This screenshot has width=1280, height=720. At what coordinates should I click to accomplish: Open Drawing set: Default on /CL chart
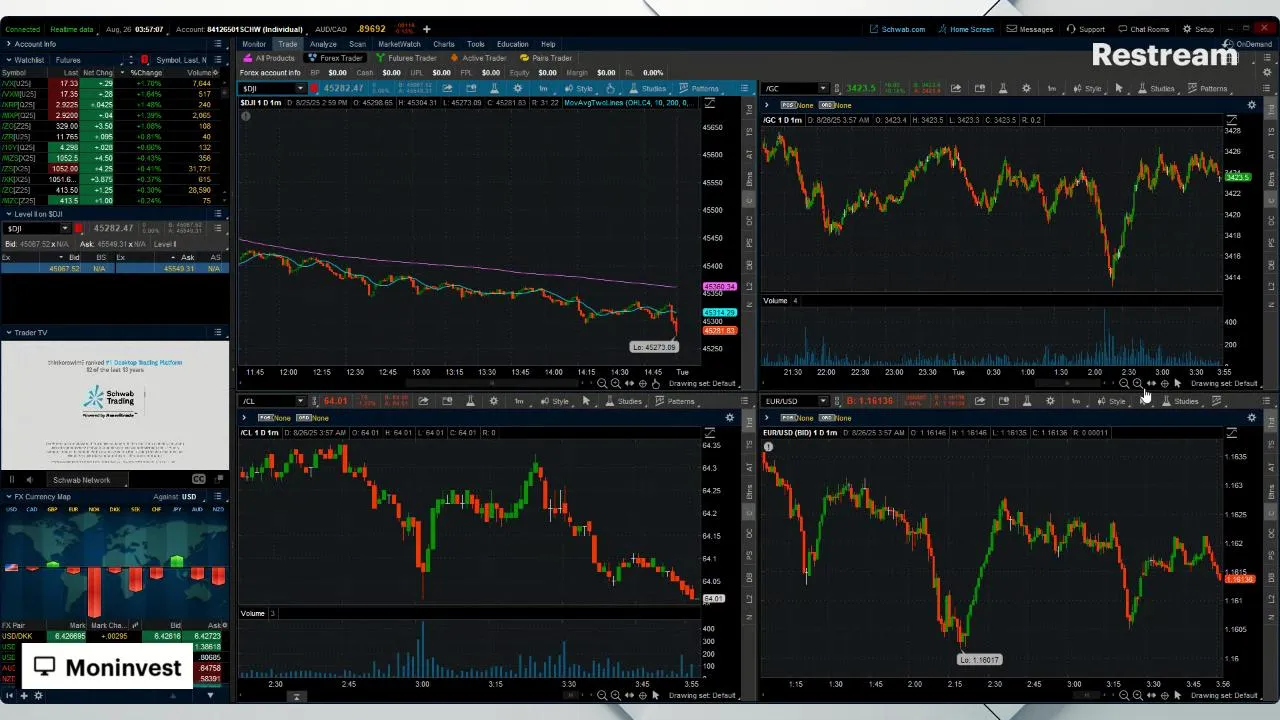coord(702,695)
